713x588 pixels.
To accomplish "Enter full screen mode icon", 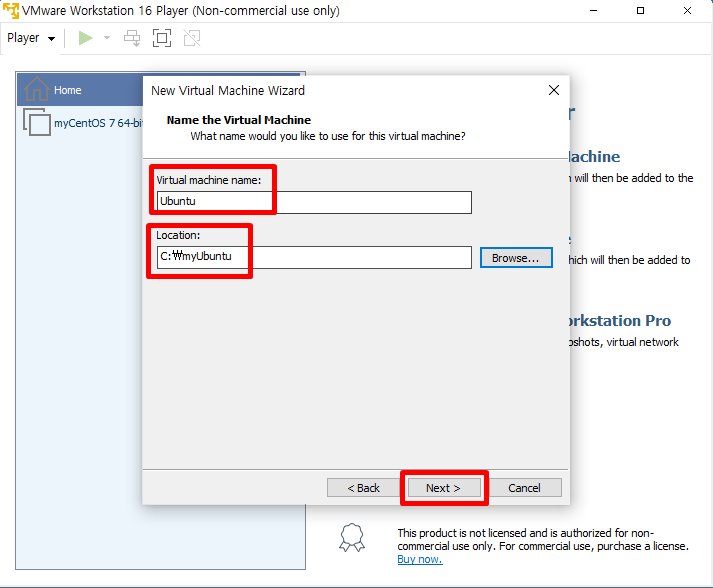I will tap(162, 38).
